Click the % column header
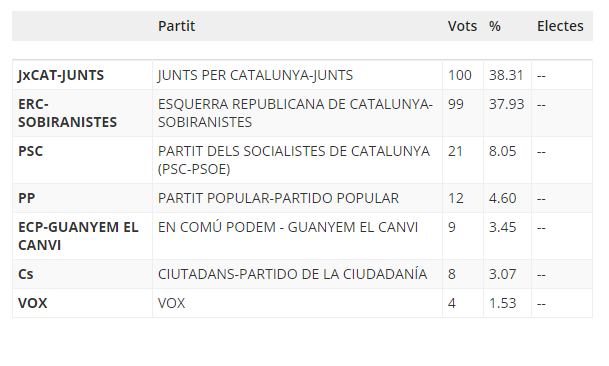The width and height of the screenshot is (609, 366). click(x=494, y=26)
